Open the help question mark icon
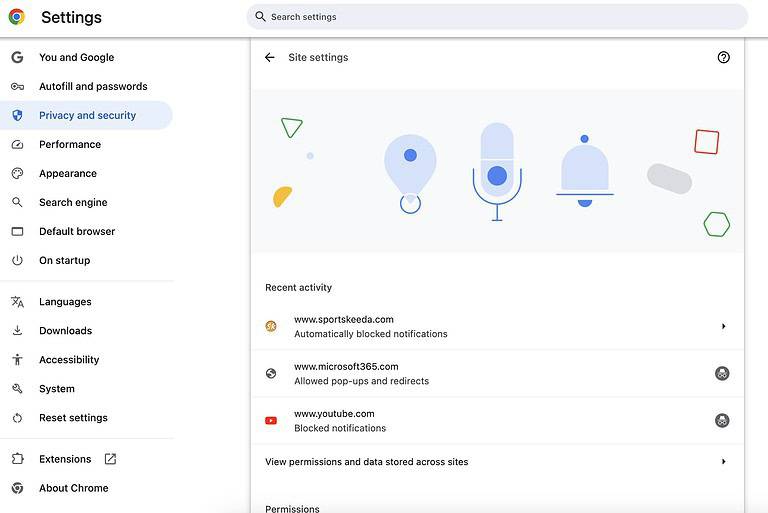 [x=724, y=58]
